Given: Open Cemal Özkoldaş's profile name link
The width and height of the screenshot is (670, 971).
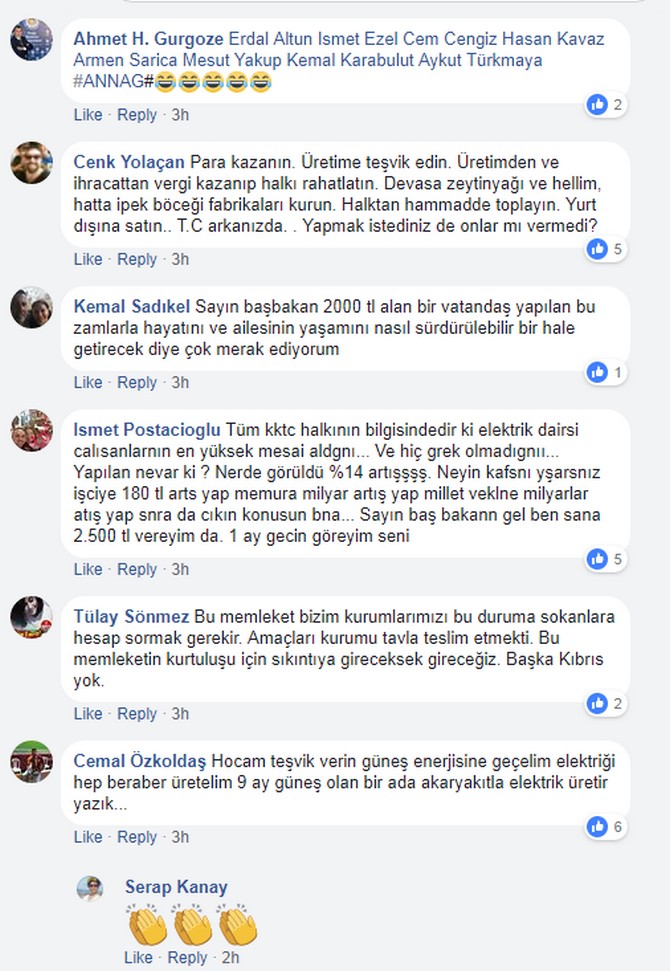Looking at the screenshot, I should [x=139, y=761].
